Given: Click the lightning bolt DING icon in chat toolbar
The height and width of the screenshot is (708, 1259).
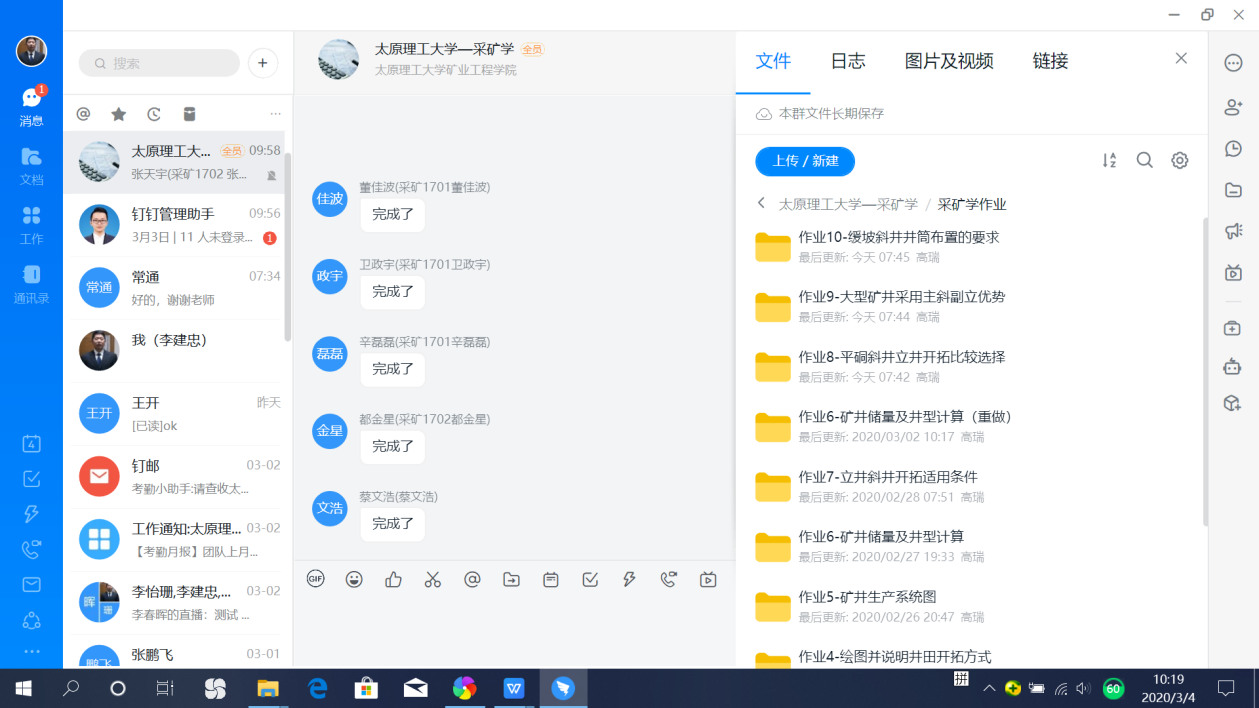Looking at the screenshot, I should point(629,579).
